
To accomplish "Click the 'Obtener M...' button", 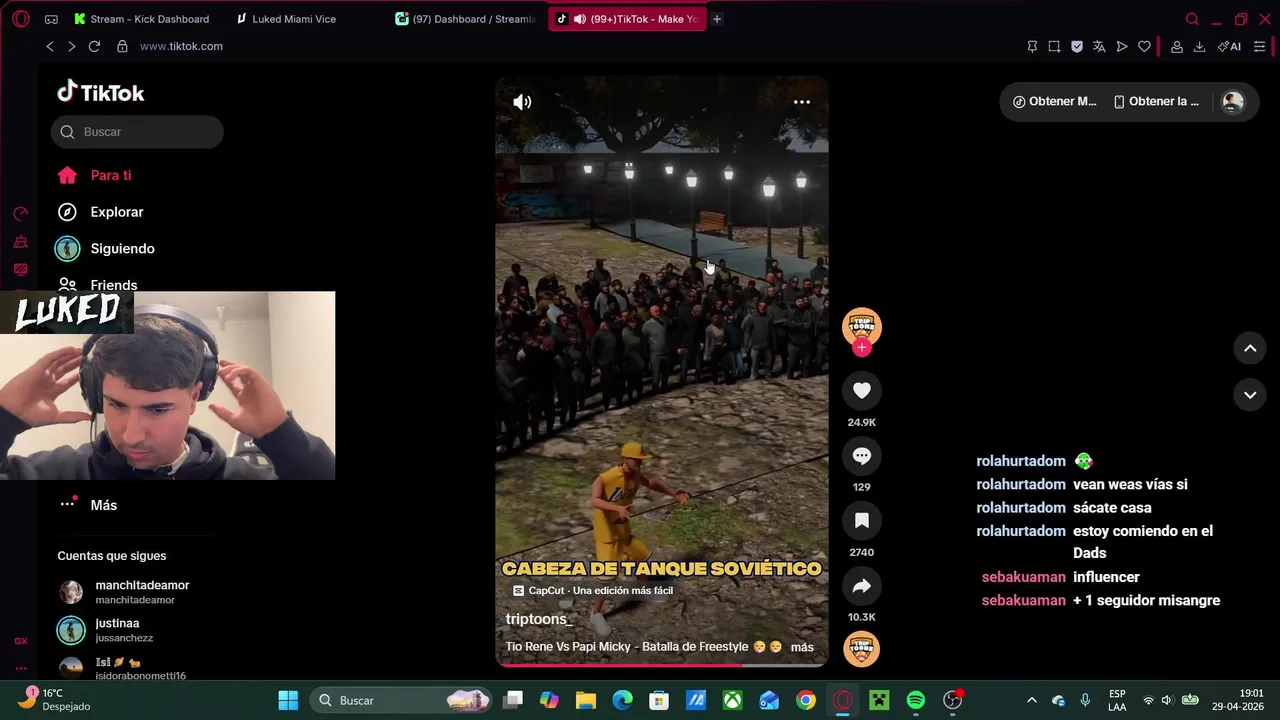I will [1055, 101].
